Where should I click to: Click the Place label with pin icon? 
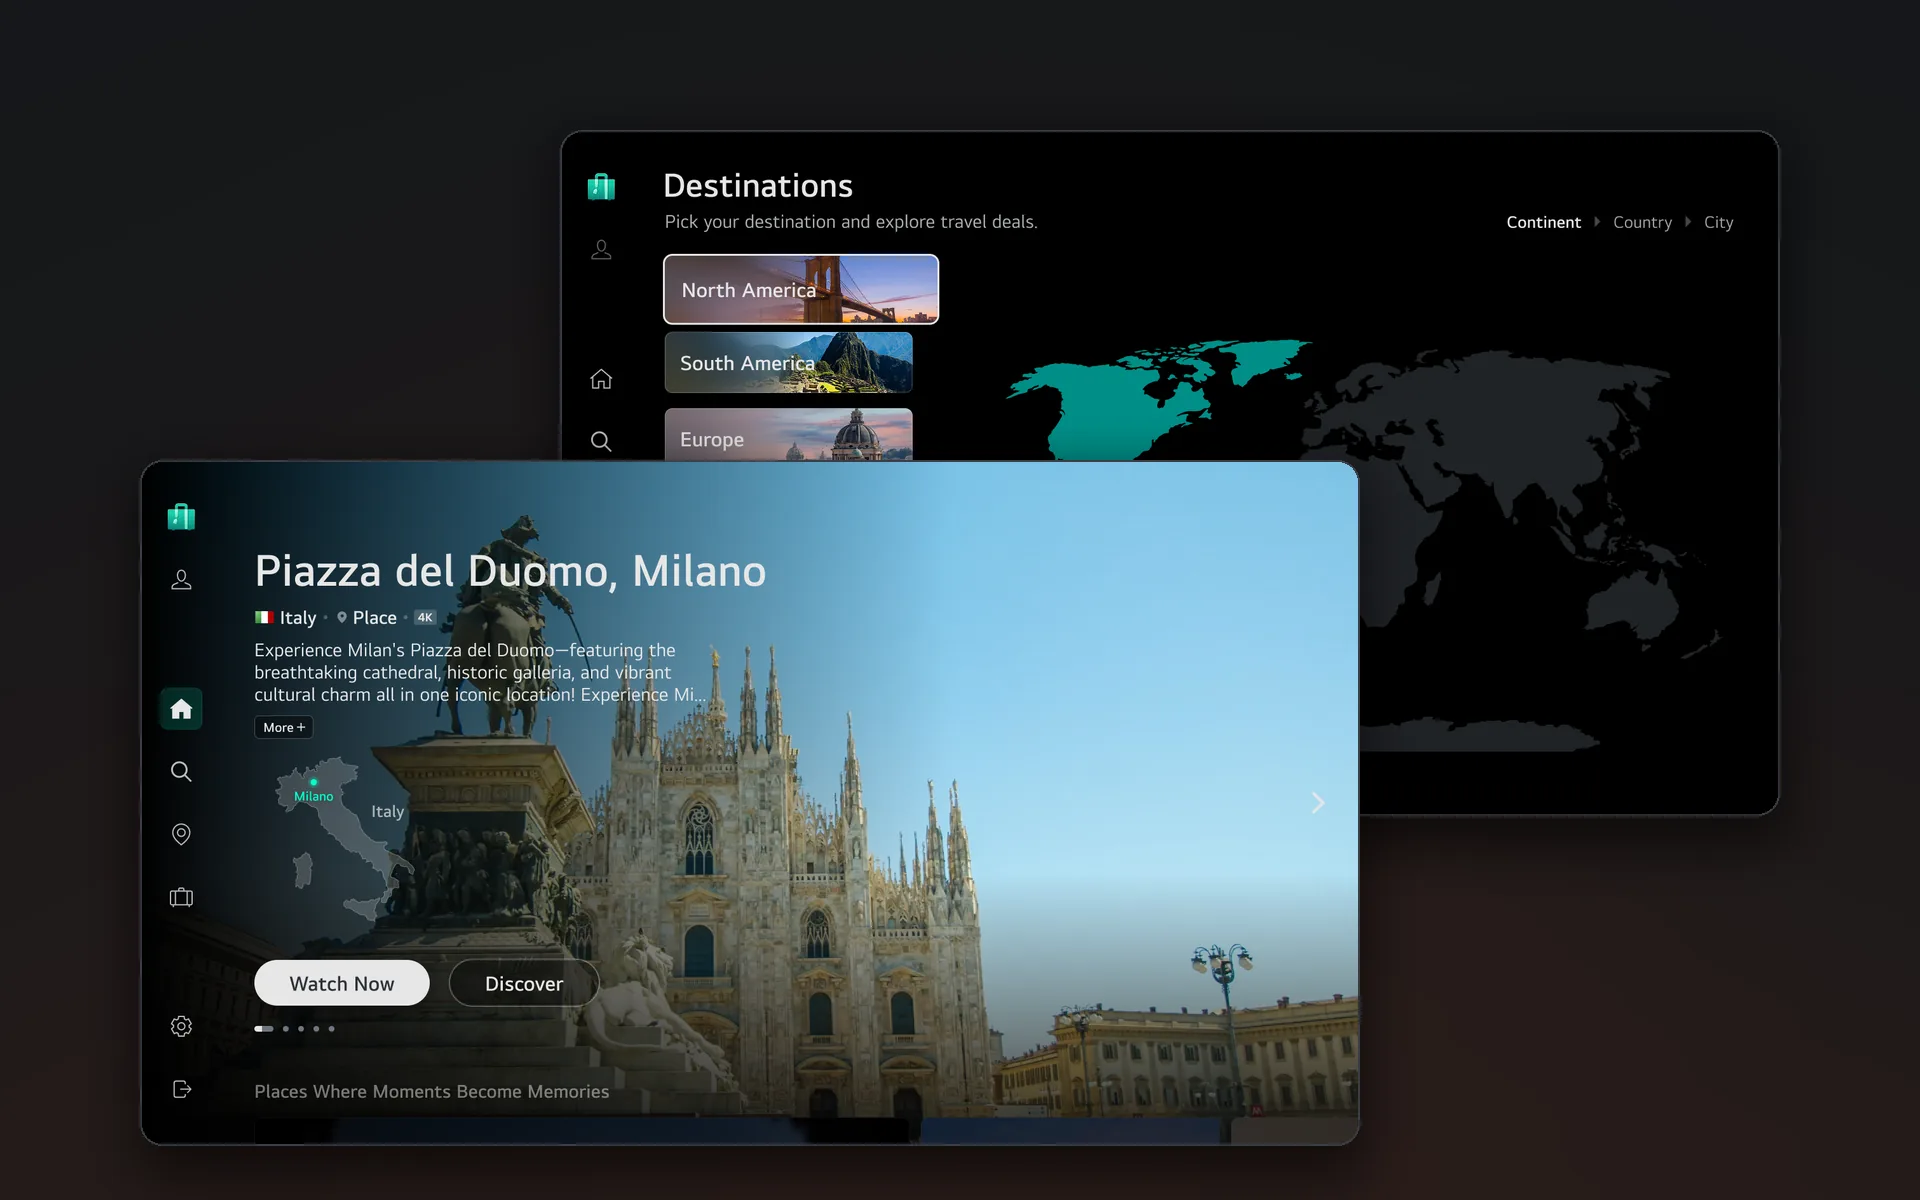click(x=366, y=617)
